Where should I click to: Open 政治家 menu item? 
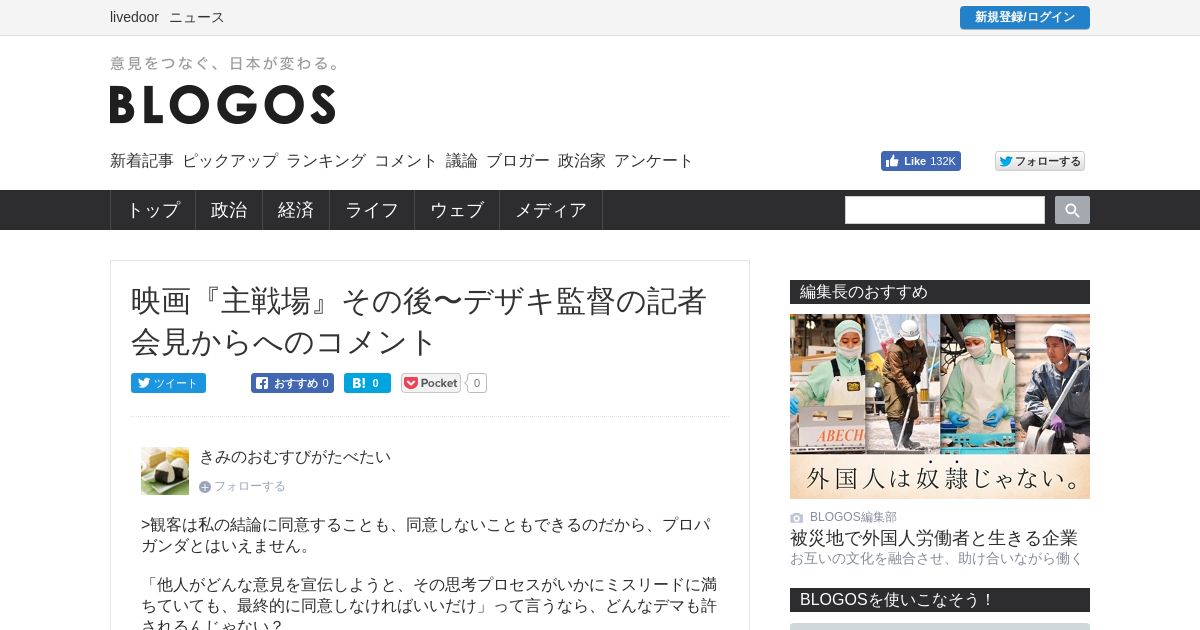coord(582,161)
